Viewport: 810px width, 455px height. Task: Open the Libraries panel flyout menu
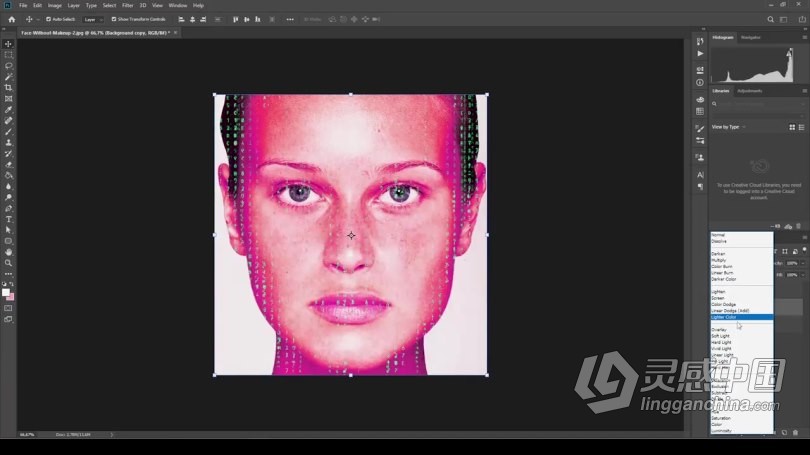pyautogui.click(x=804, y=91)
